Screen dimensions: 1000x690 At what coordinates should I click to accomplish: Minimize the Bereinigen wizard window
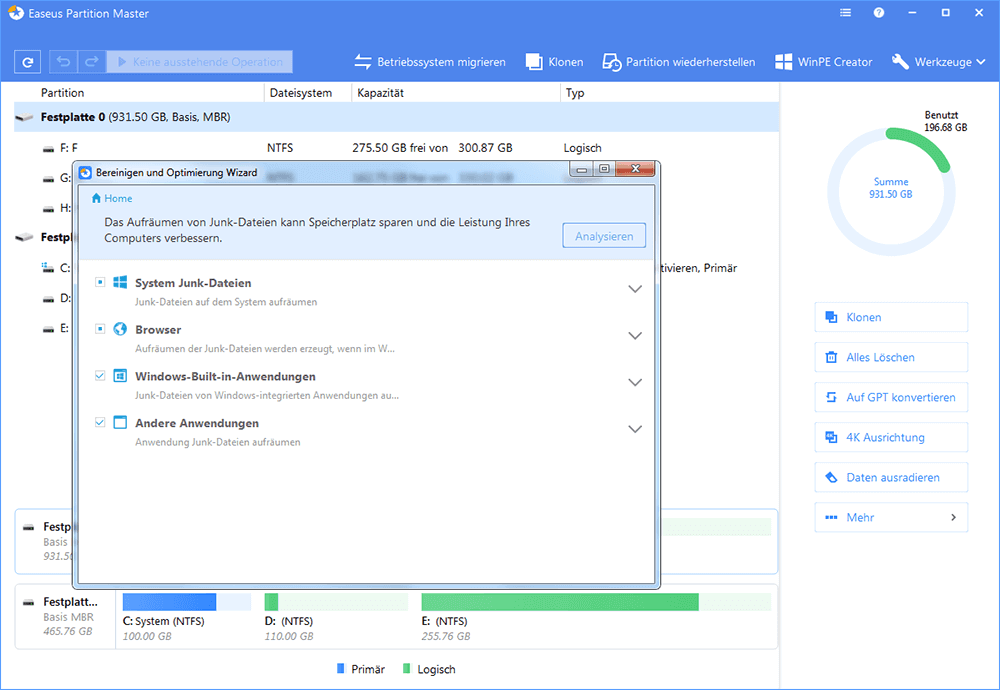(x=582, y=168)
